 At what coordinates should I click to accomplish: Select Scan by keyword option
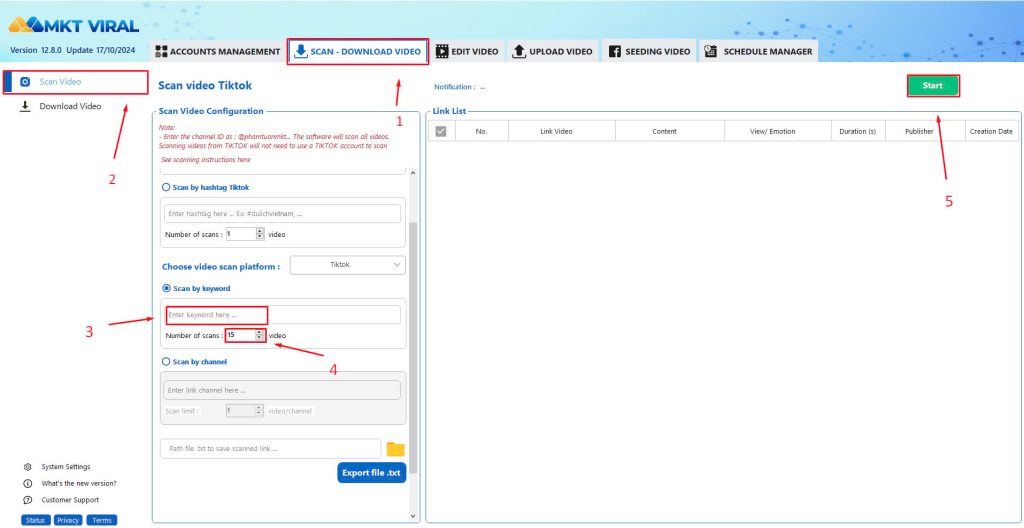point(196,288)
